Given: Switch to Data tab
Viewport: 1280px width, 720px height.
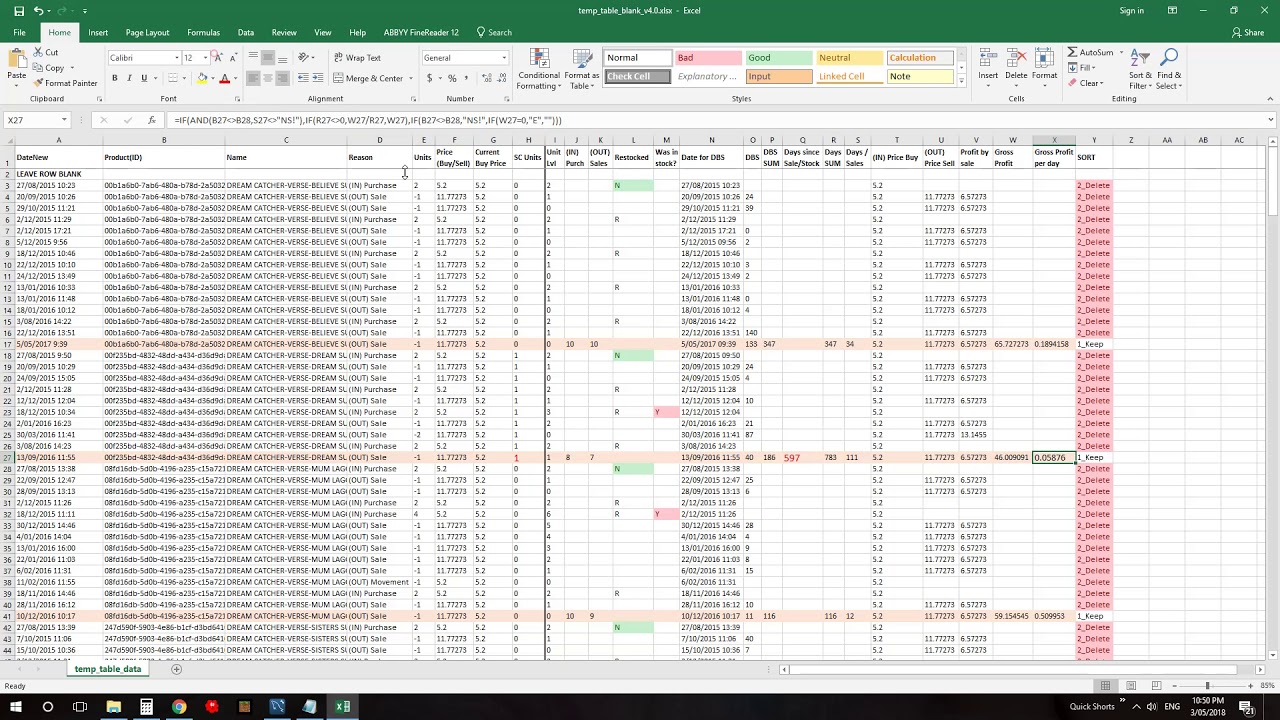Looking at the screenshot, I should tap(246, 32).
